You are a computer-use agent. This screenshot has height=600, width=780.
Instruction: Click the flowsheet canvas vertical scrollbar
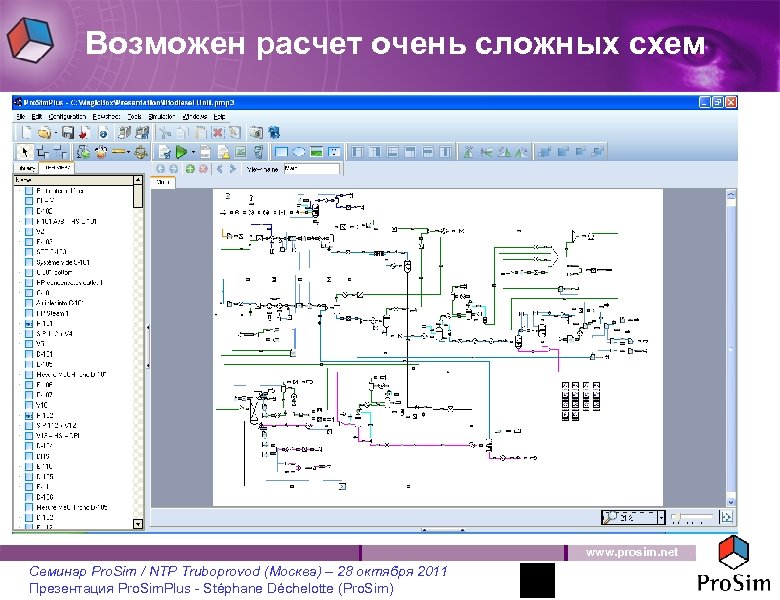tap(731, 348)
